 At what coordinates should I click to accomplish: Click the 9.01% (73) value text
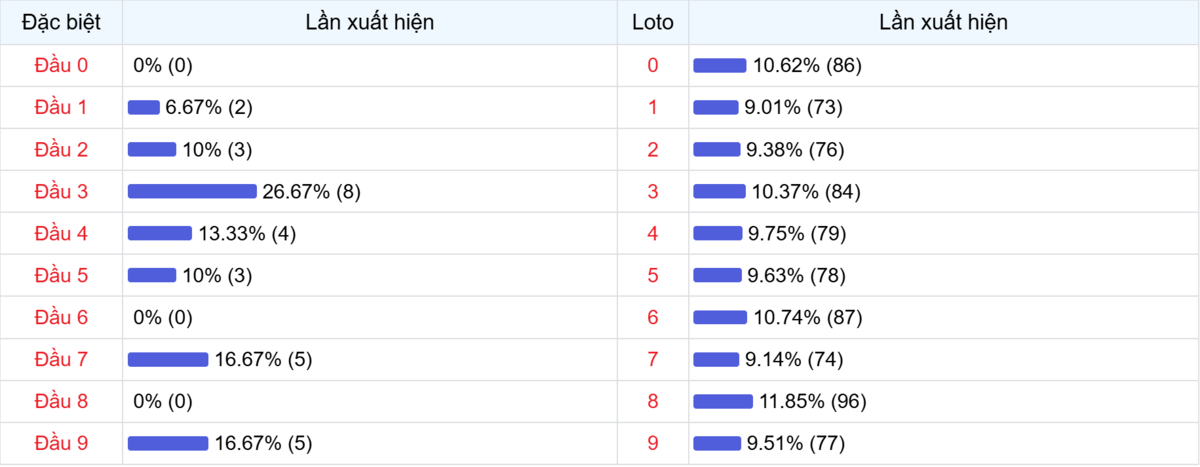pyautogui.click(x=795, y=107)
